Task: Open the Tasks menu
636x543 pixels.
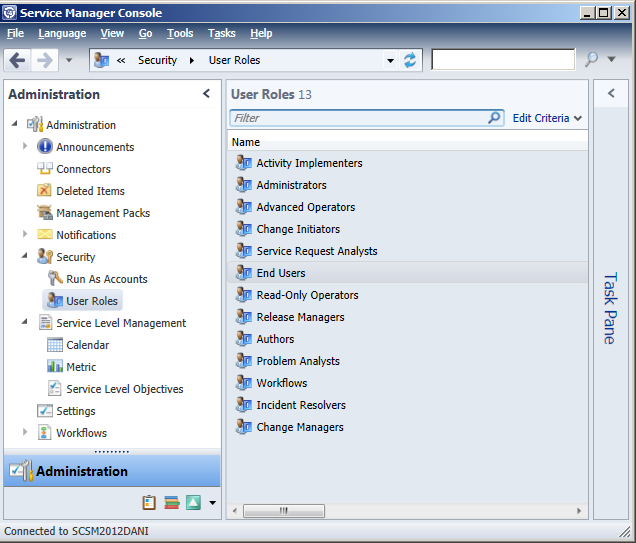Action: [221, 33]
